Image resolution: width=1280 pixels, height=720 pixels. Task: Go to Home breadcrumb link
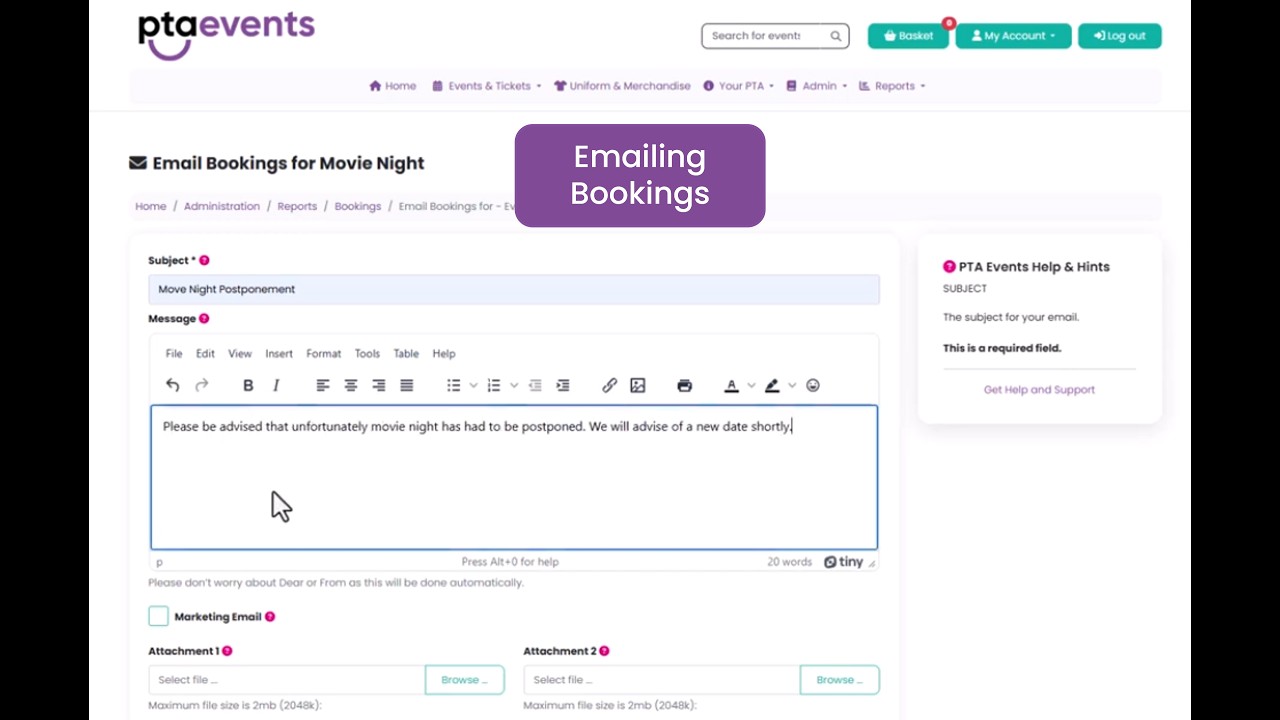pos(151,206)
